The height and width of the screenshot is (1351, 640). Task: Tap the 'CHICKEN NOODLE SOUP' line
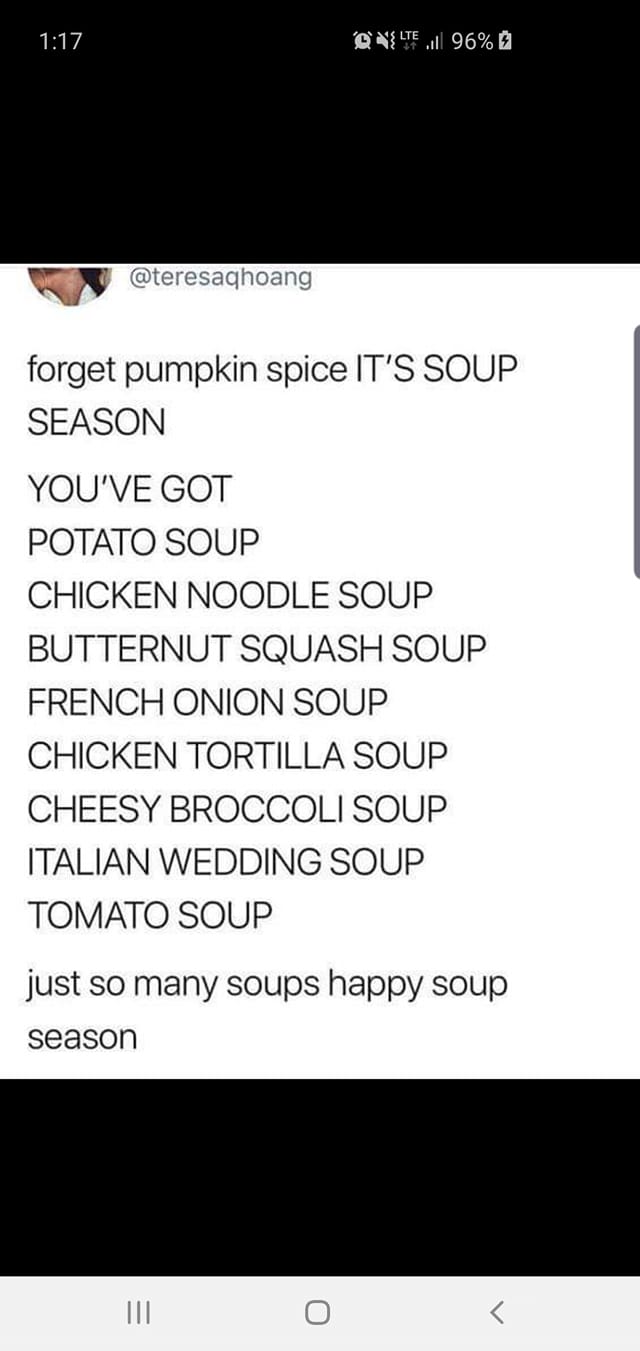[x=230, y=596]
